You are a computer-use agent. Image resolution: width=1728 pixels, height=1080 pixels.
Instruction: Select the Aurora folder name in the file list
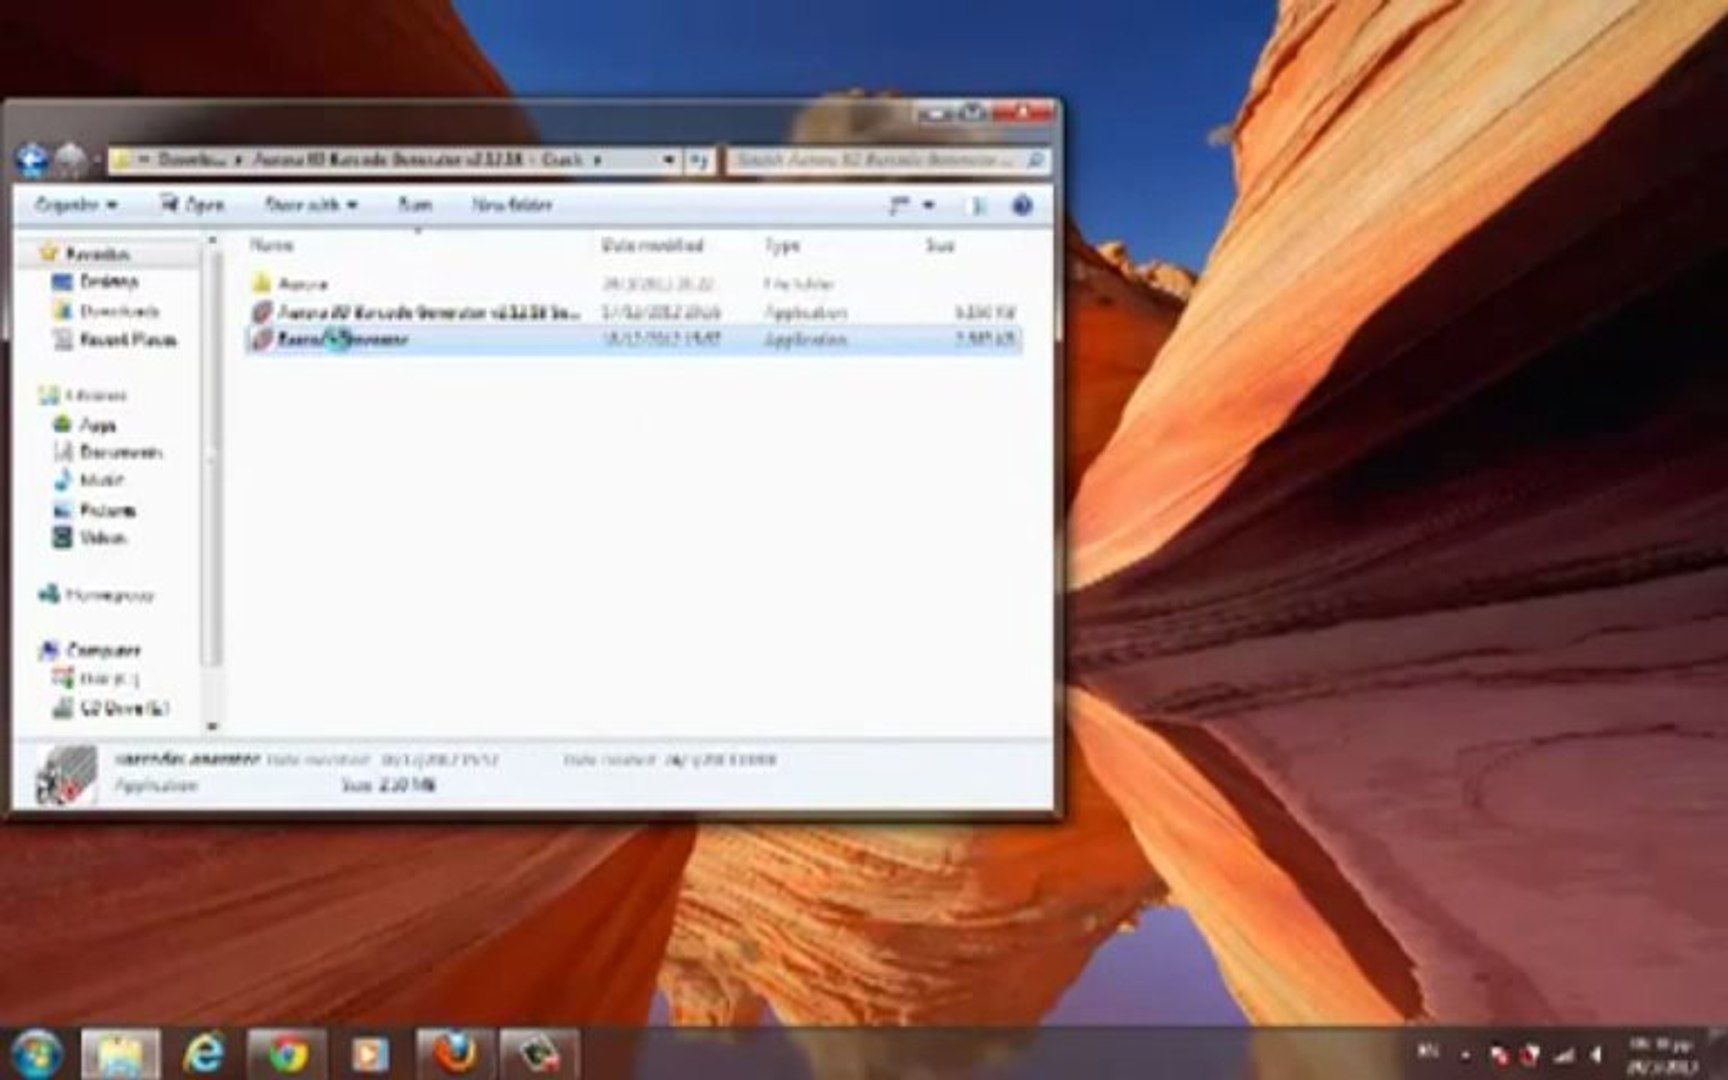(302, 284)
